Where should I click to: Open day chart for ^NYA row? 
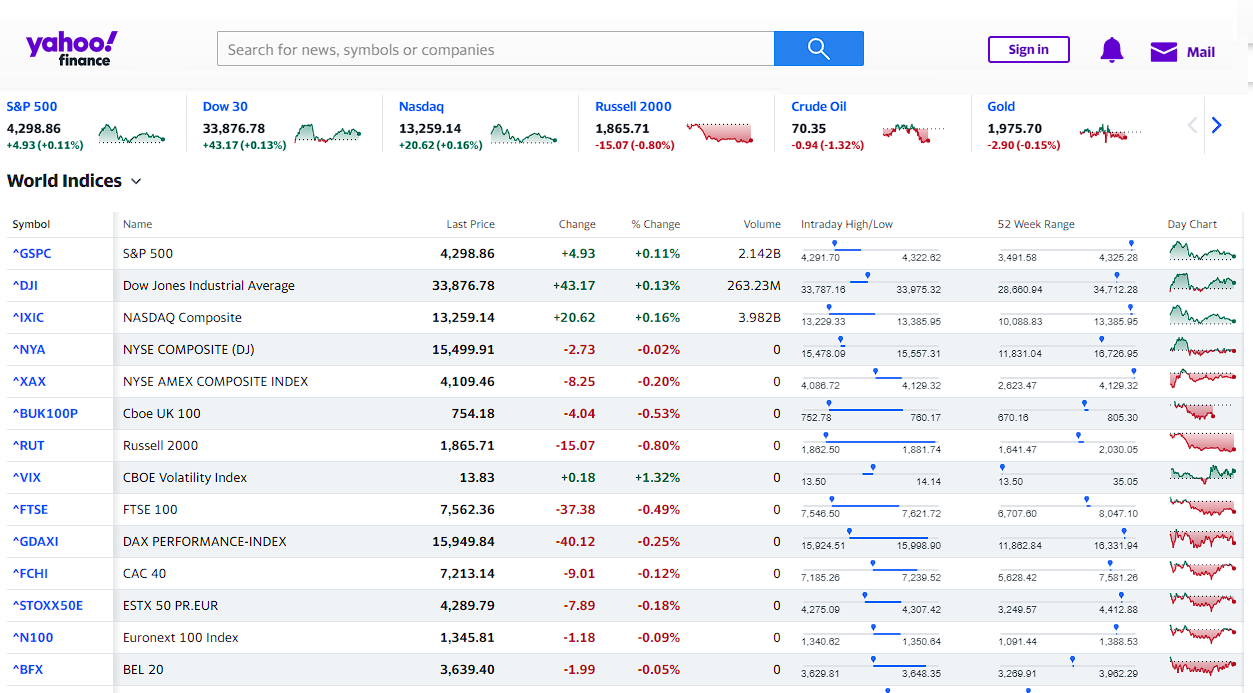tap(1202, 348)
